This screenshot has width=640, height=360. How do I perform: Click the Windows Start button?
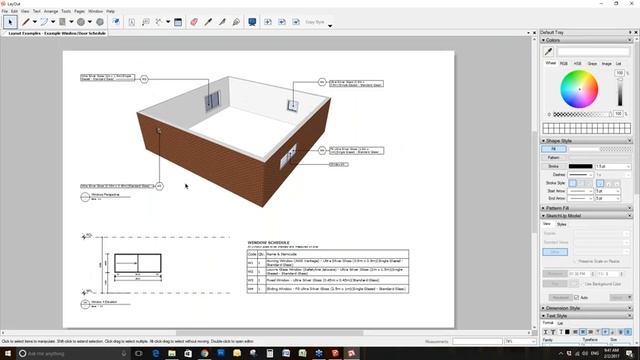(x=8, y=353)
